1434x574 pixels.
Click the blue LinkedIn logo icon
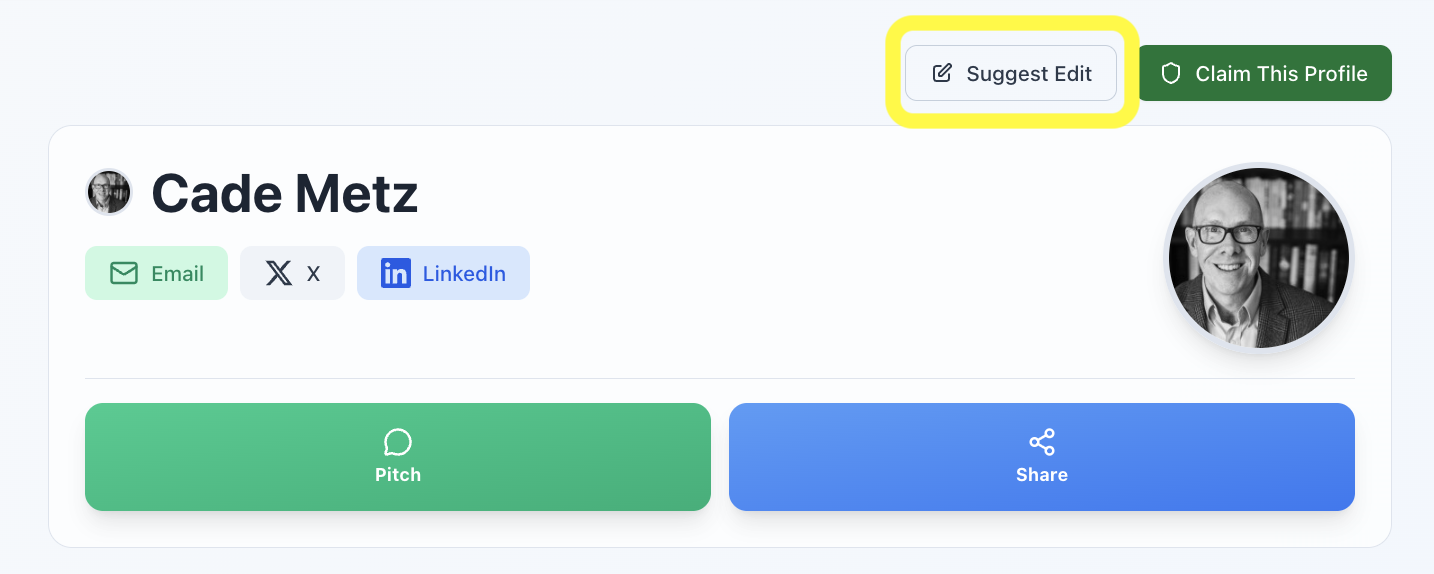click(x=396, y=273)
